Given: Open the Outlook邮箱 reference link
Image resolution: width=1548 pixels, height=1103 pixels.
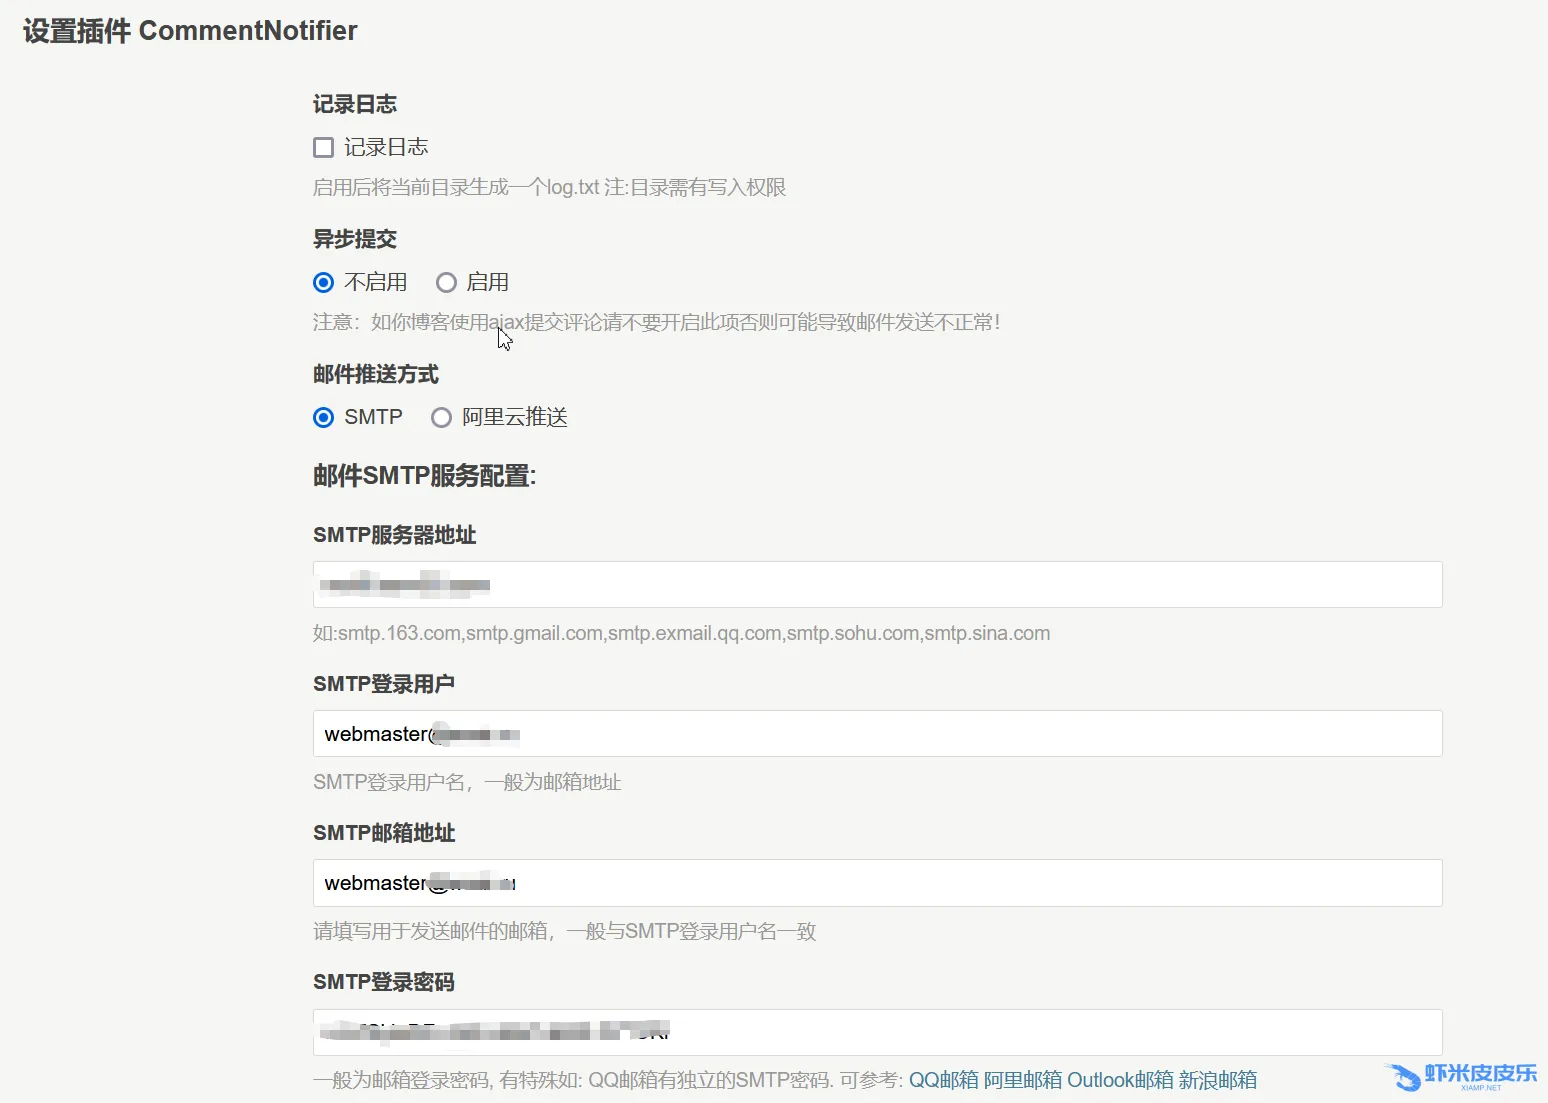Looking at the screenshot, I should (1120, 1080).
